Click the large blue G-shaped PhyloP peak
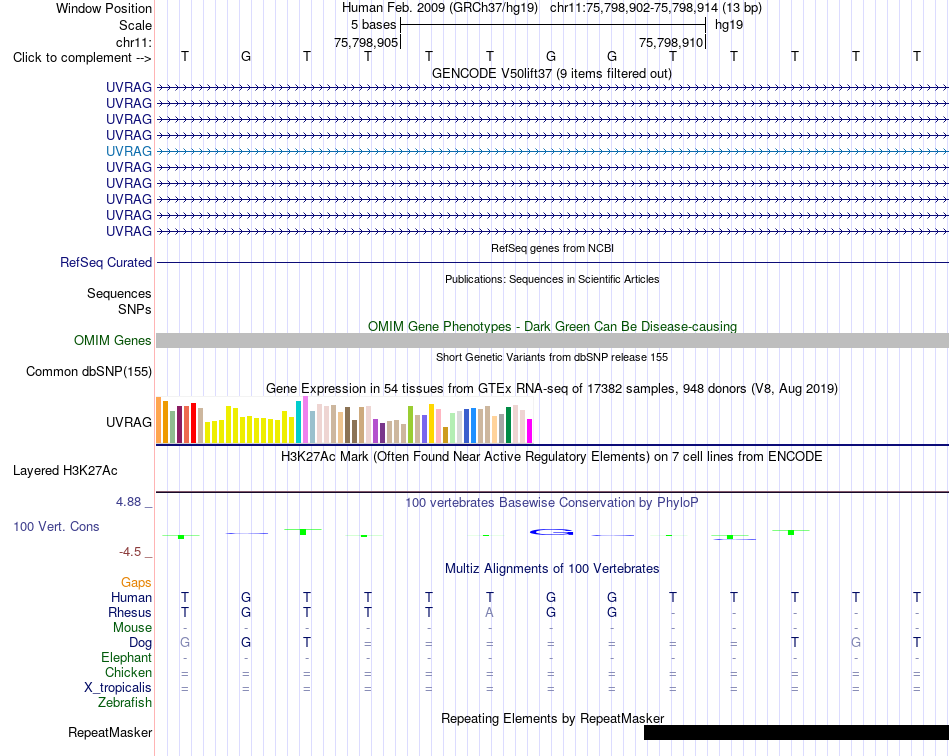950x756 pixels. 551,532
